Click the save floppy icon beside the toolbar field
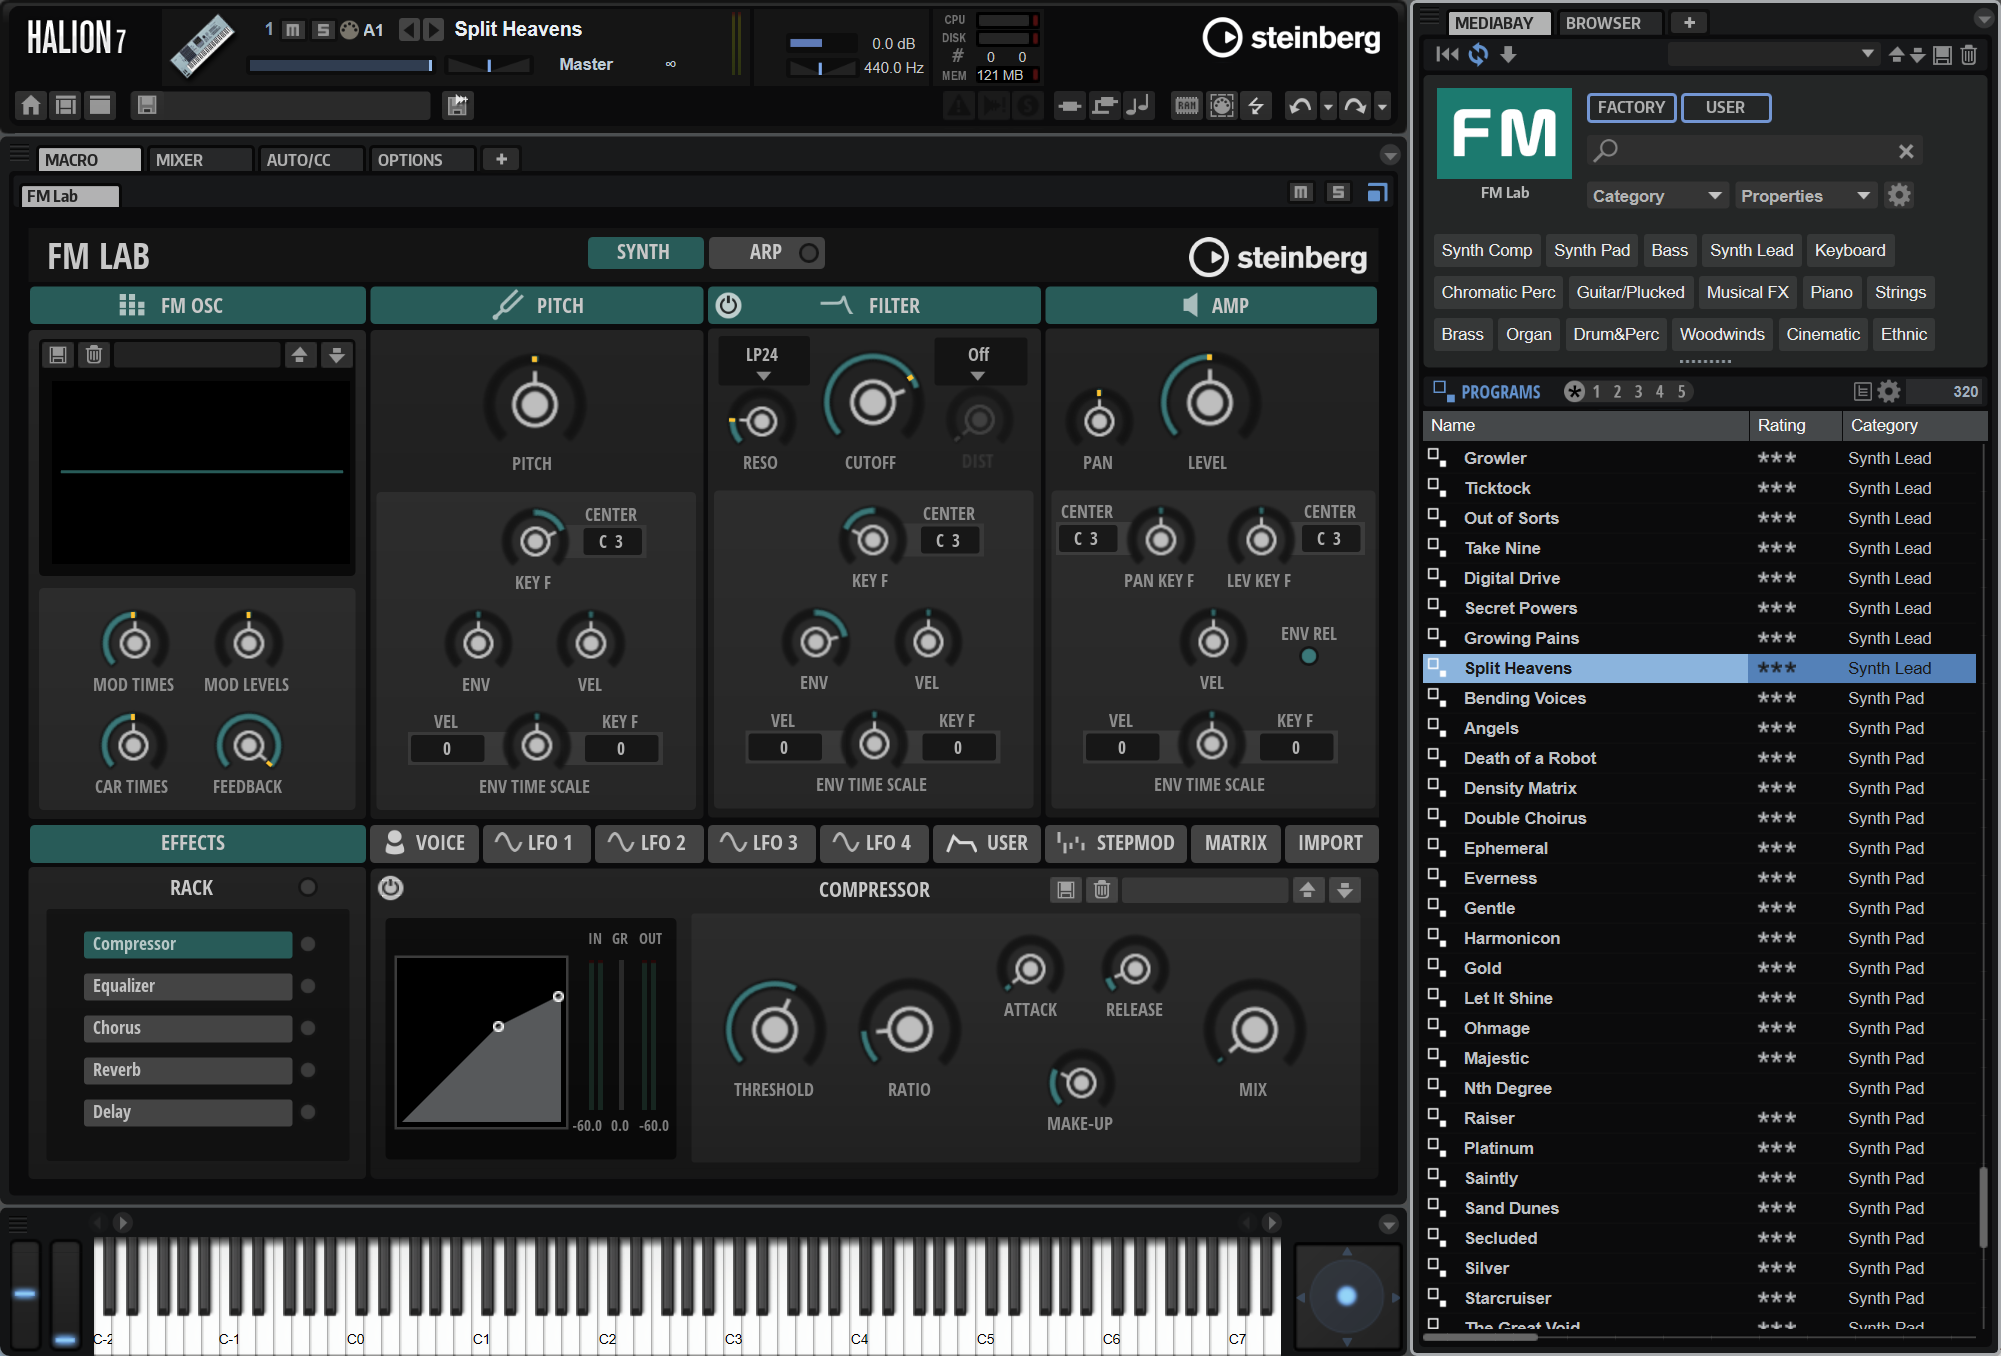 147,105
